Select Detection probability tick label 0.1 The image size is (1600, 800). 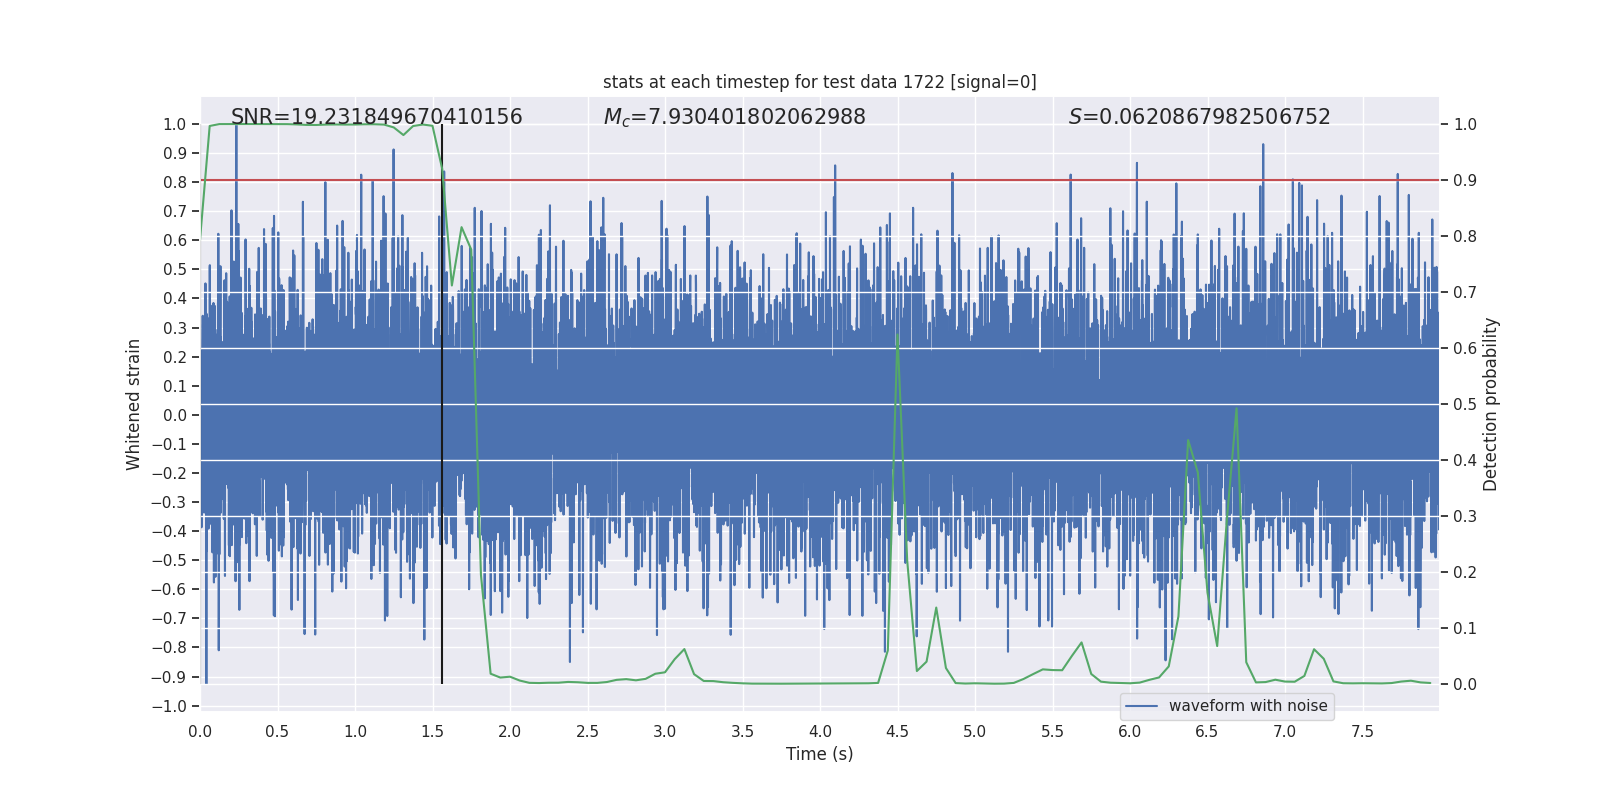pyautogui.click(x=1465, y=628)
